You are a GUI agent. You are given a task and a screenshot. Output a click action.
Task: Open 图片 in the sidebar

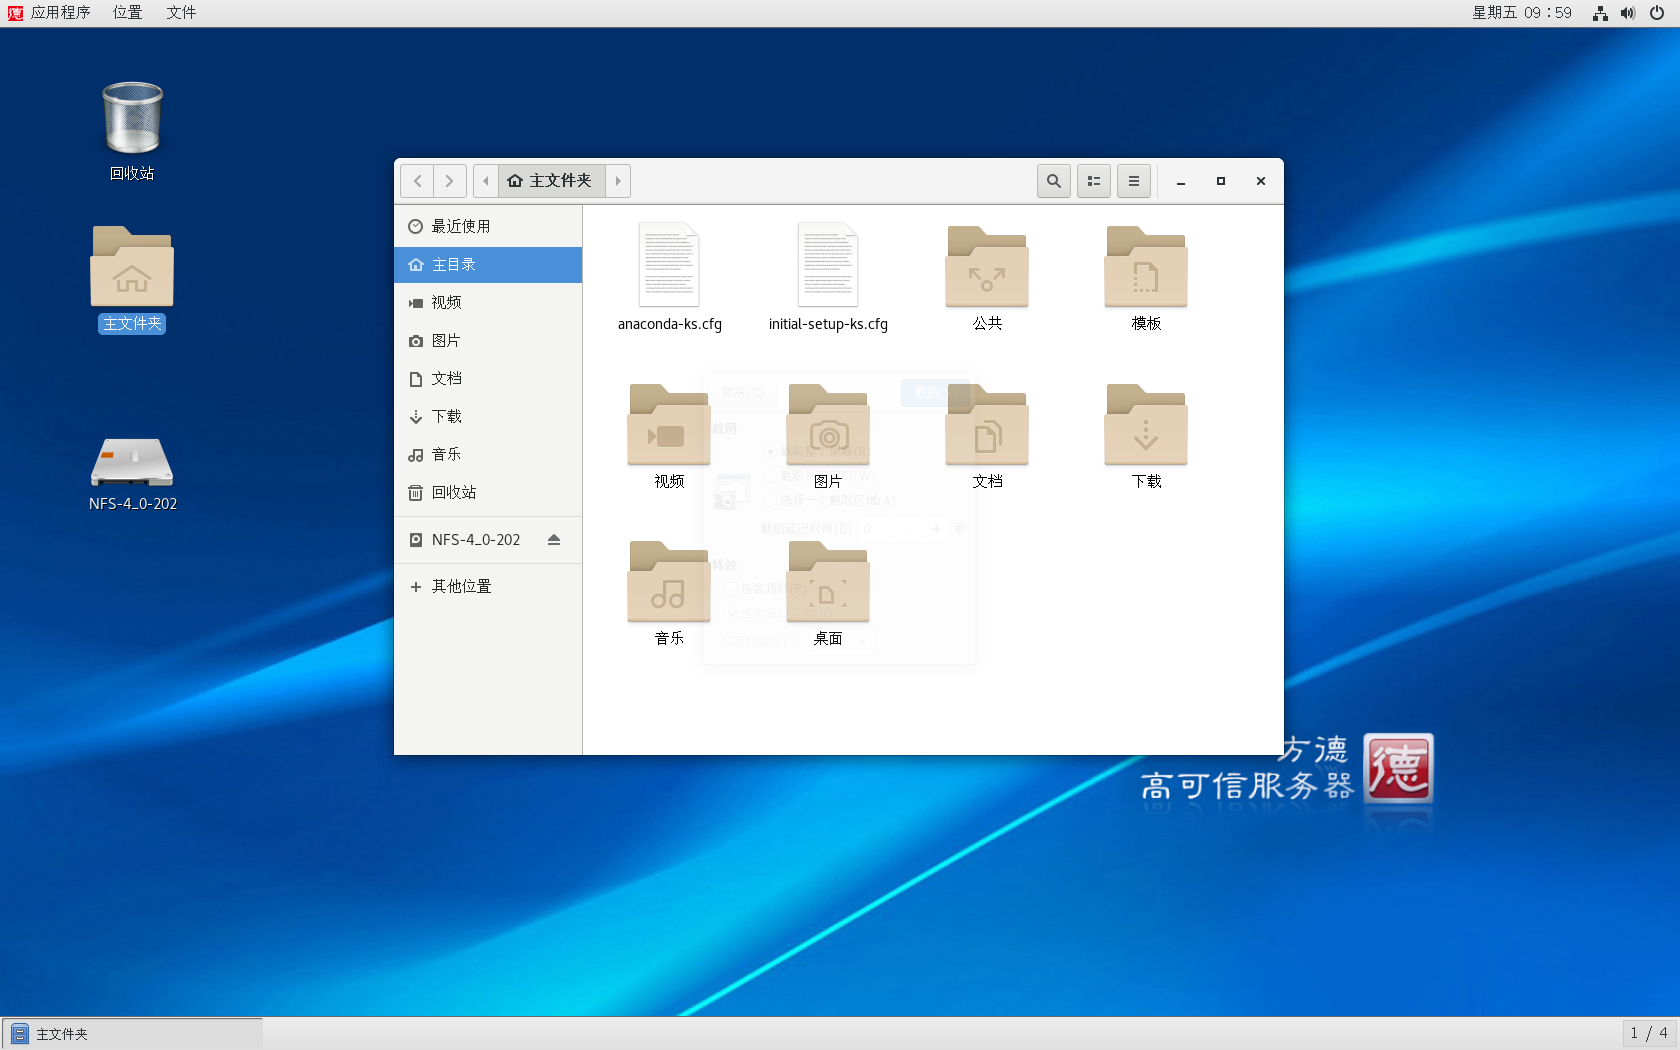488,340
